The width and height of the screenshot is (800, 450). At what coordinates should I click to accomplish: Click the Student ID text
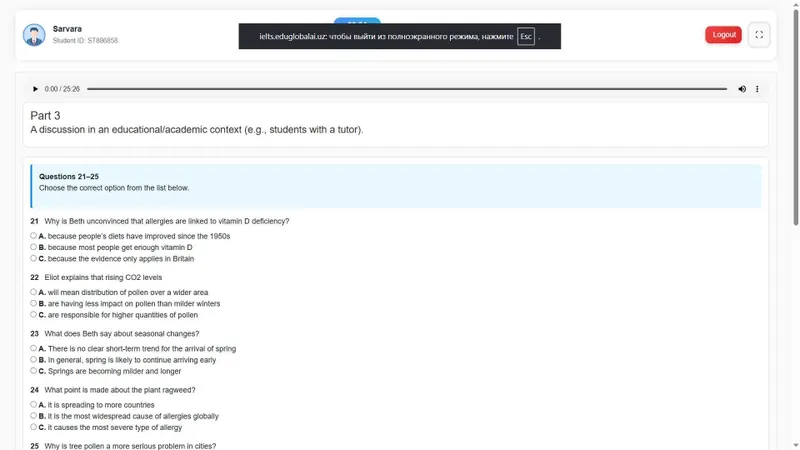(85, 40)
